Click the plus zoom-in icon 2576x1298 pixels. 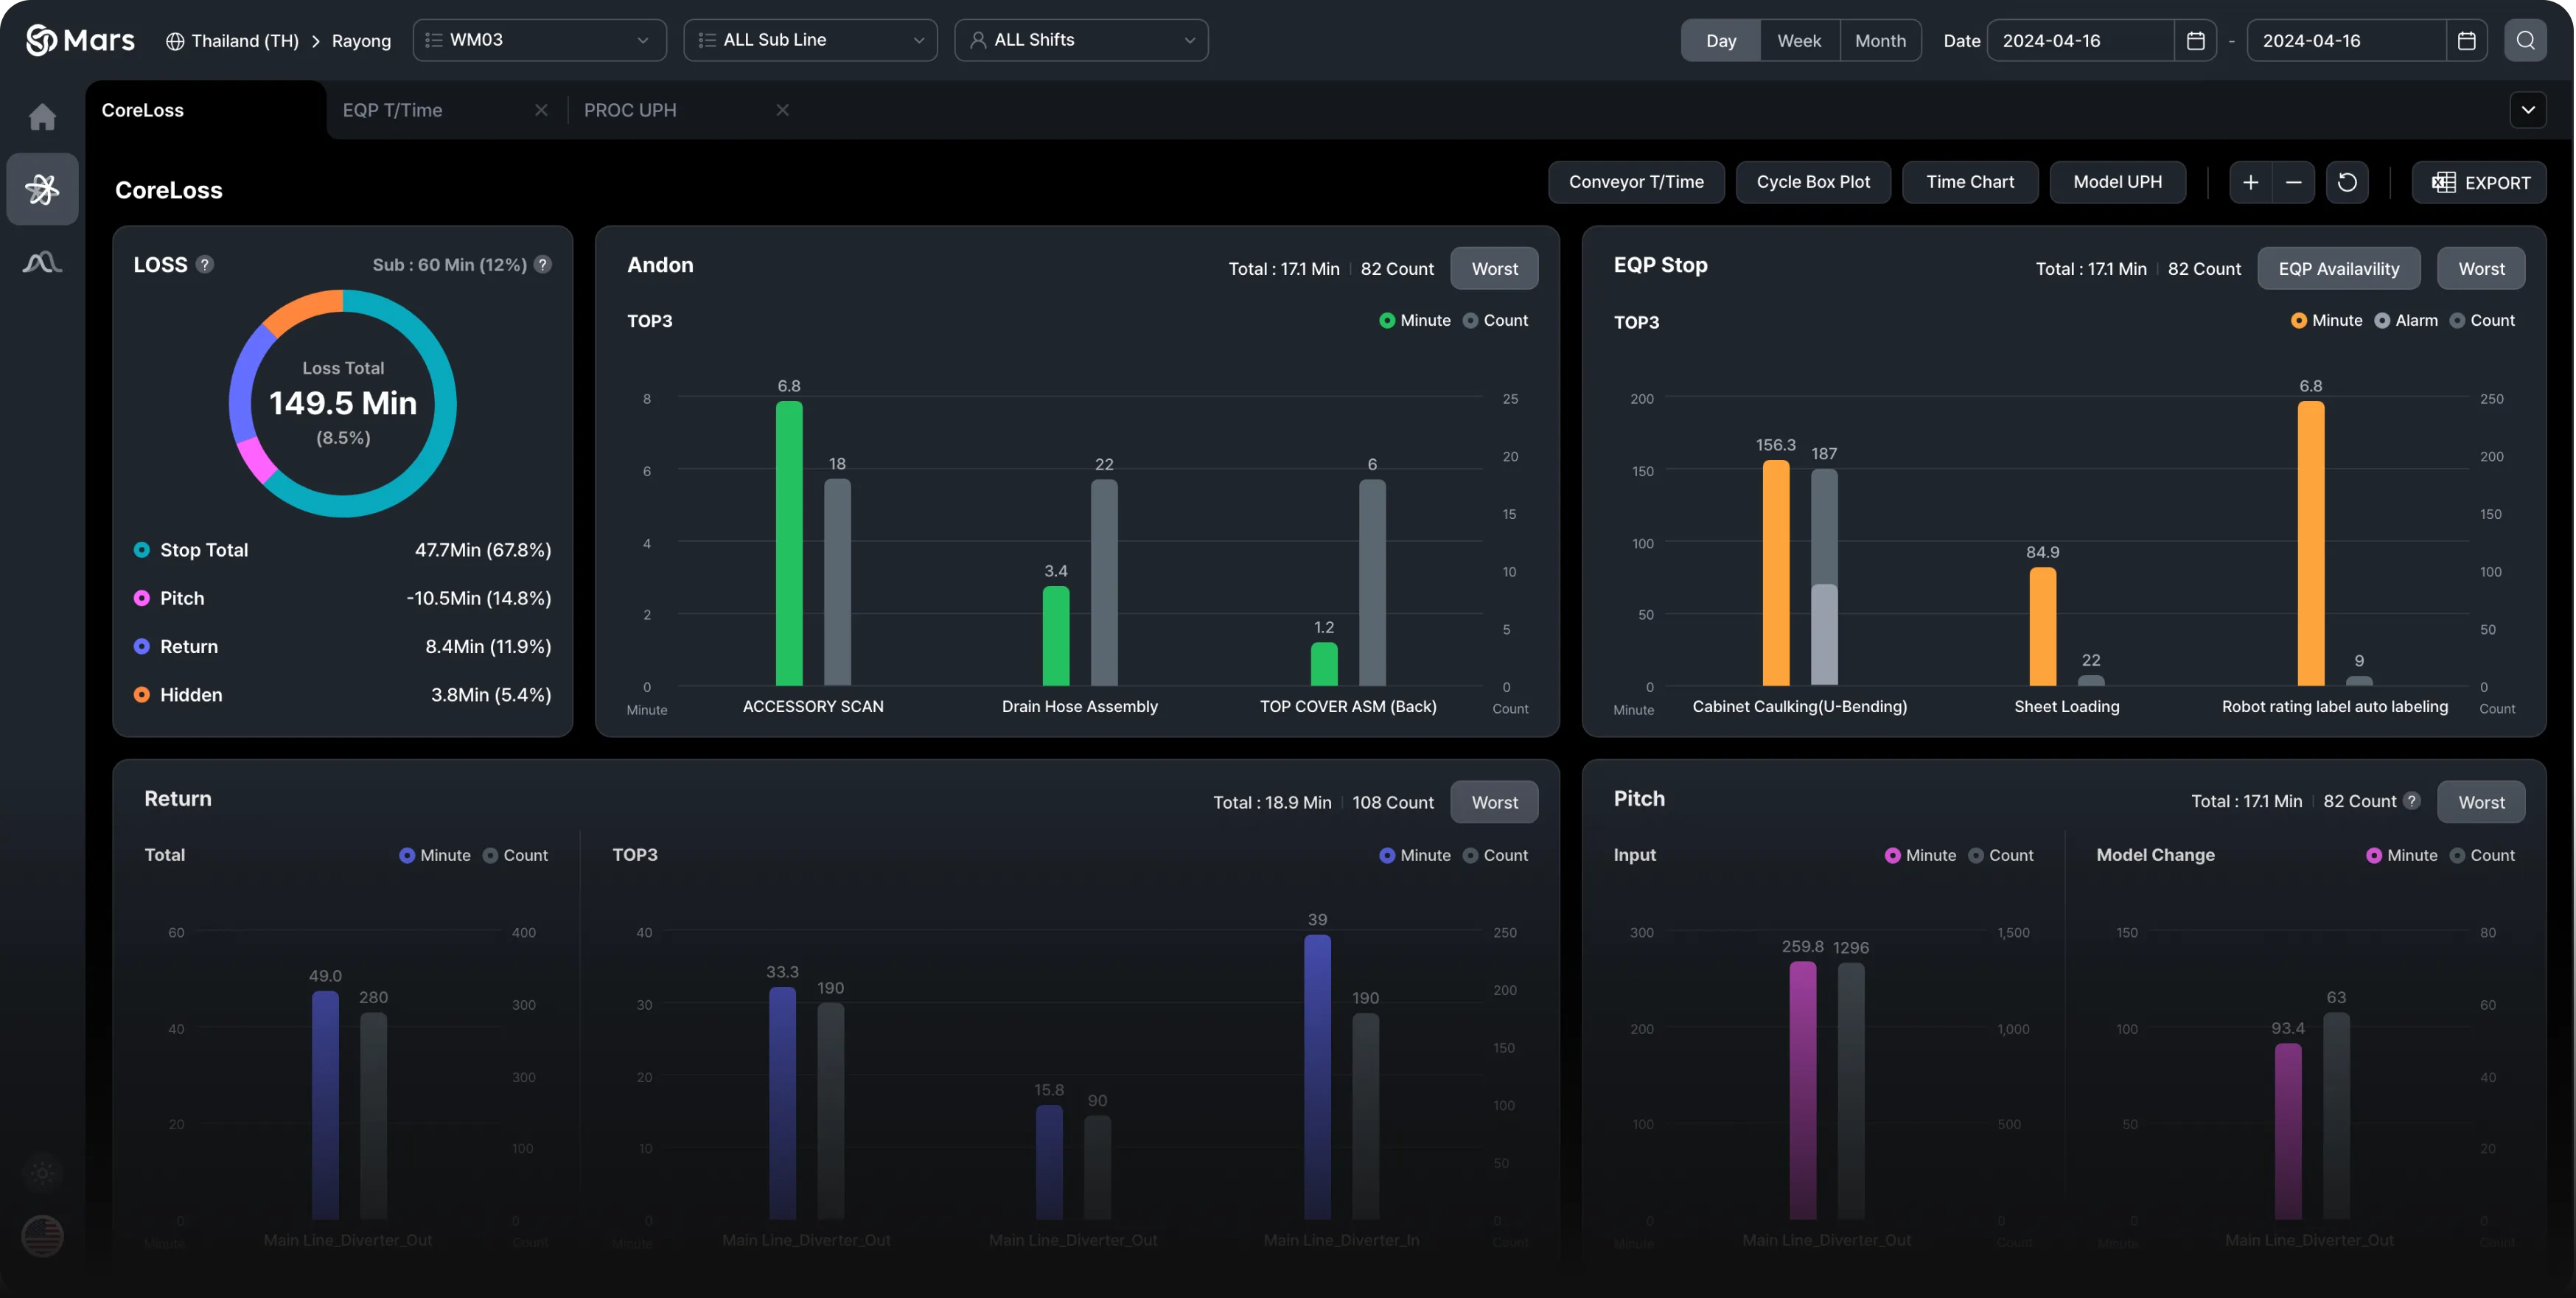click(2250, 182)
